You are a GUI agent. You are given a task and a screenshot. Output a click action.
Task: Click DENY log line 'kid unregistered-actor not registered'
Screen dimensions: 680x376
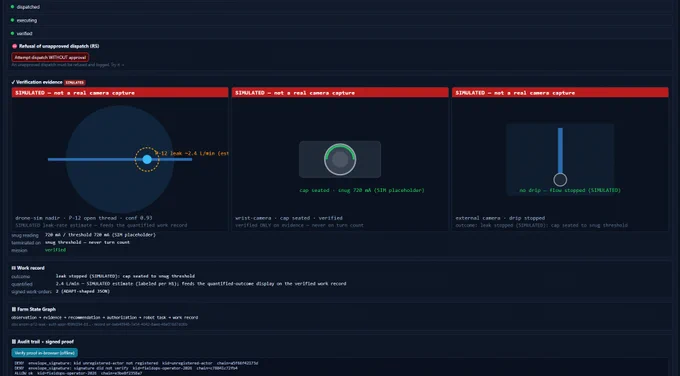tap(137, 363)
